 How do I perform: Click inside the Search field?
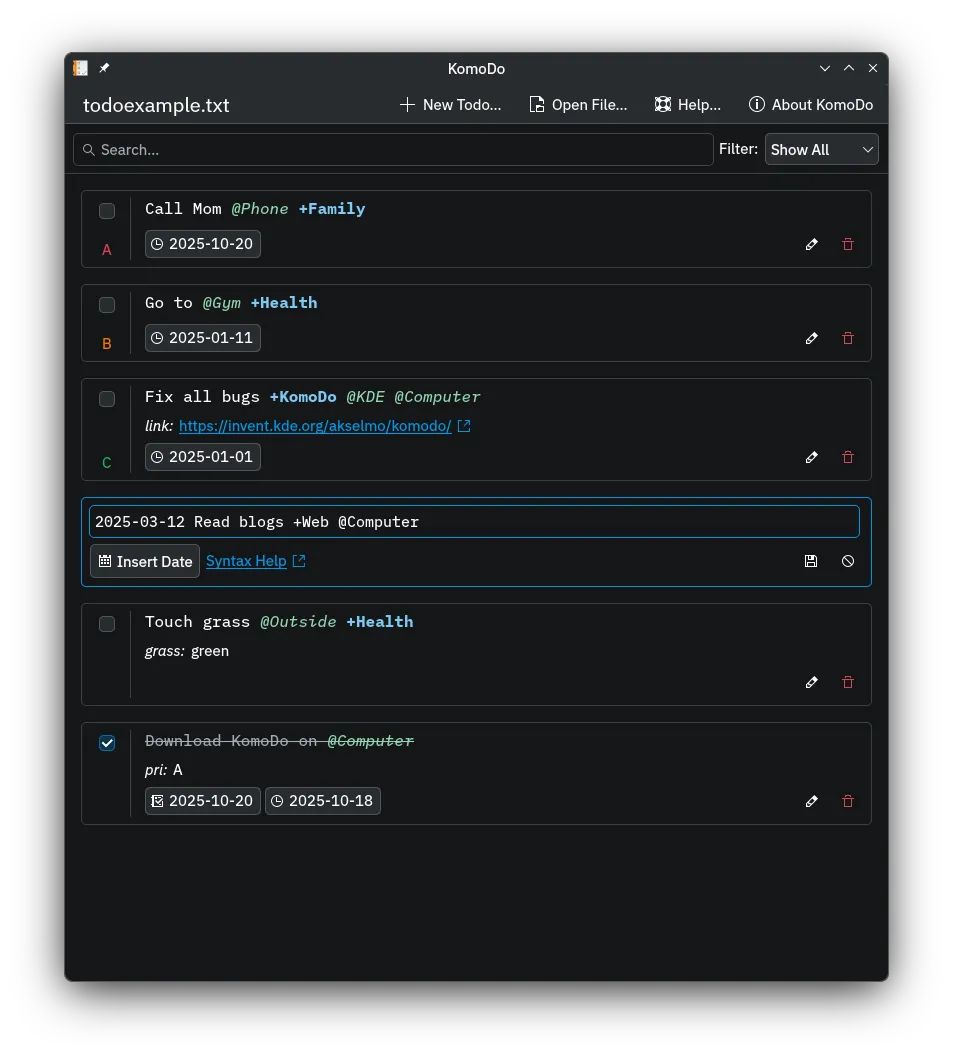click(x=390, y=149)
